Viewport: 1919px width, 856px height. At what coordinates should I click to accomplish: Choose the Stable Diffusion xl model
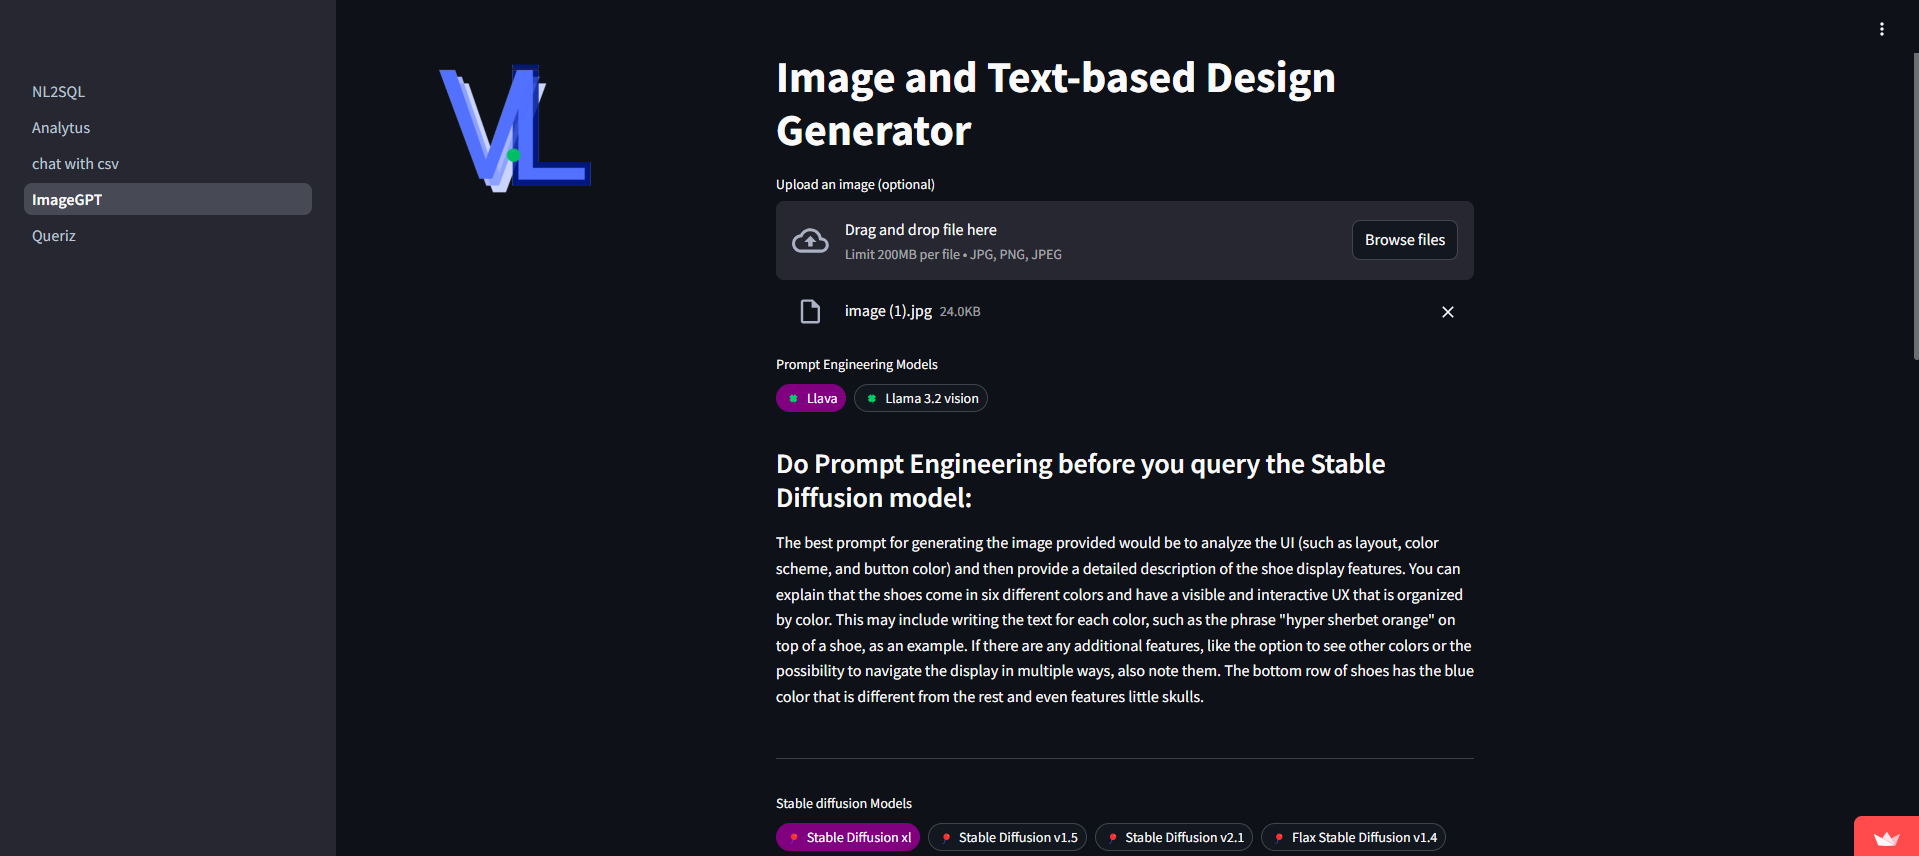[848, 837]
